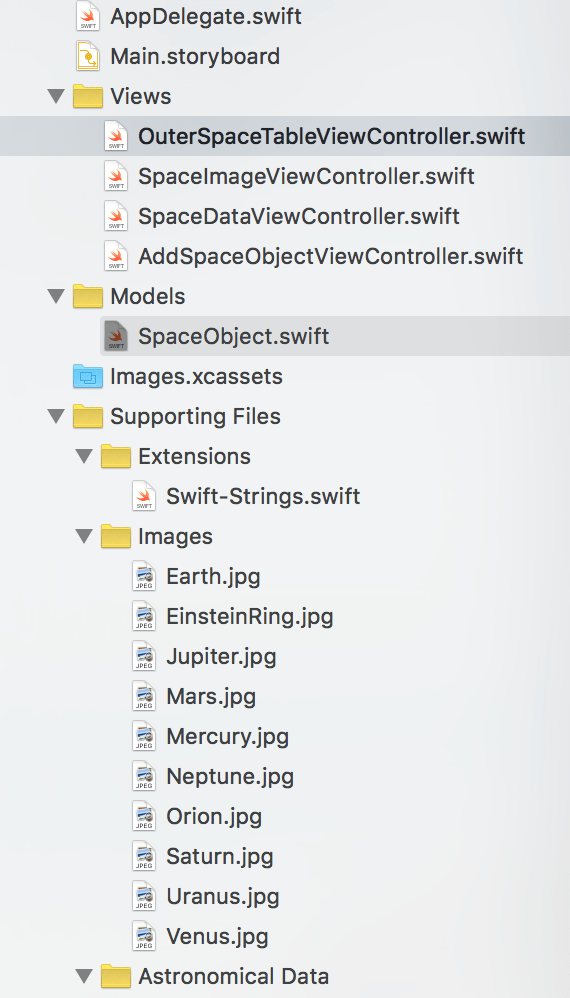Select the SpaceDataViewController.swift label
The height and width of the screenshot is (998, 570).
pyautogui.click(x=298, y=217)
